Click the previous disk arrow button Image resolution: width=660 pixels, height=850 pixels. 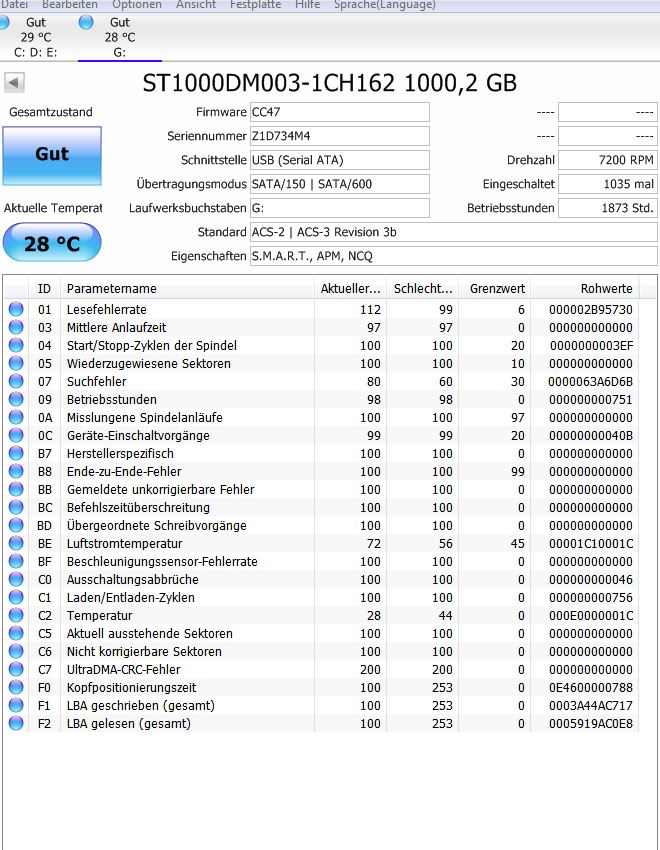14,83
